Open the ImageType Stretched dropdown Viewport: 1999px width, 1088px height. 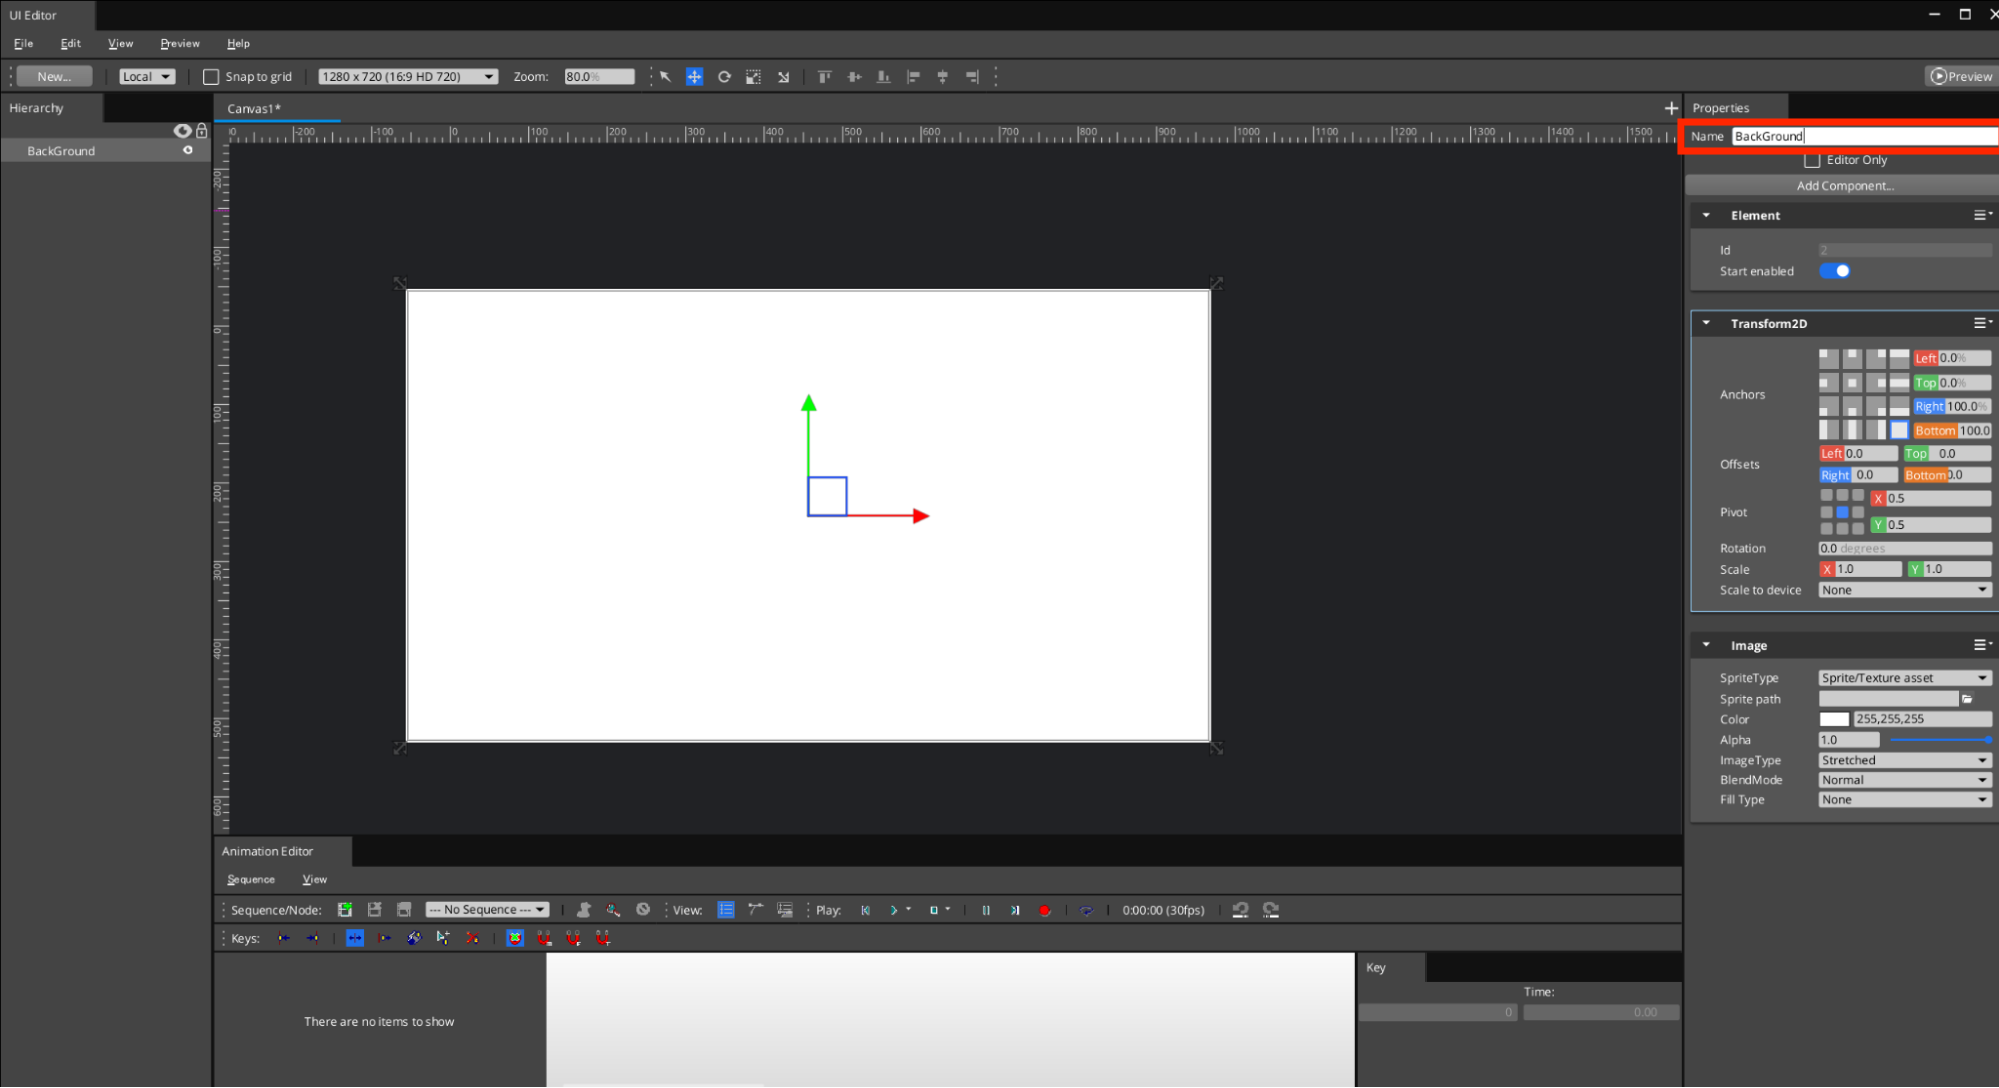(x=1905, y=760)
